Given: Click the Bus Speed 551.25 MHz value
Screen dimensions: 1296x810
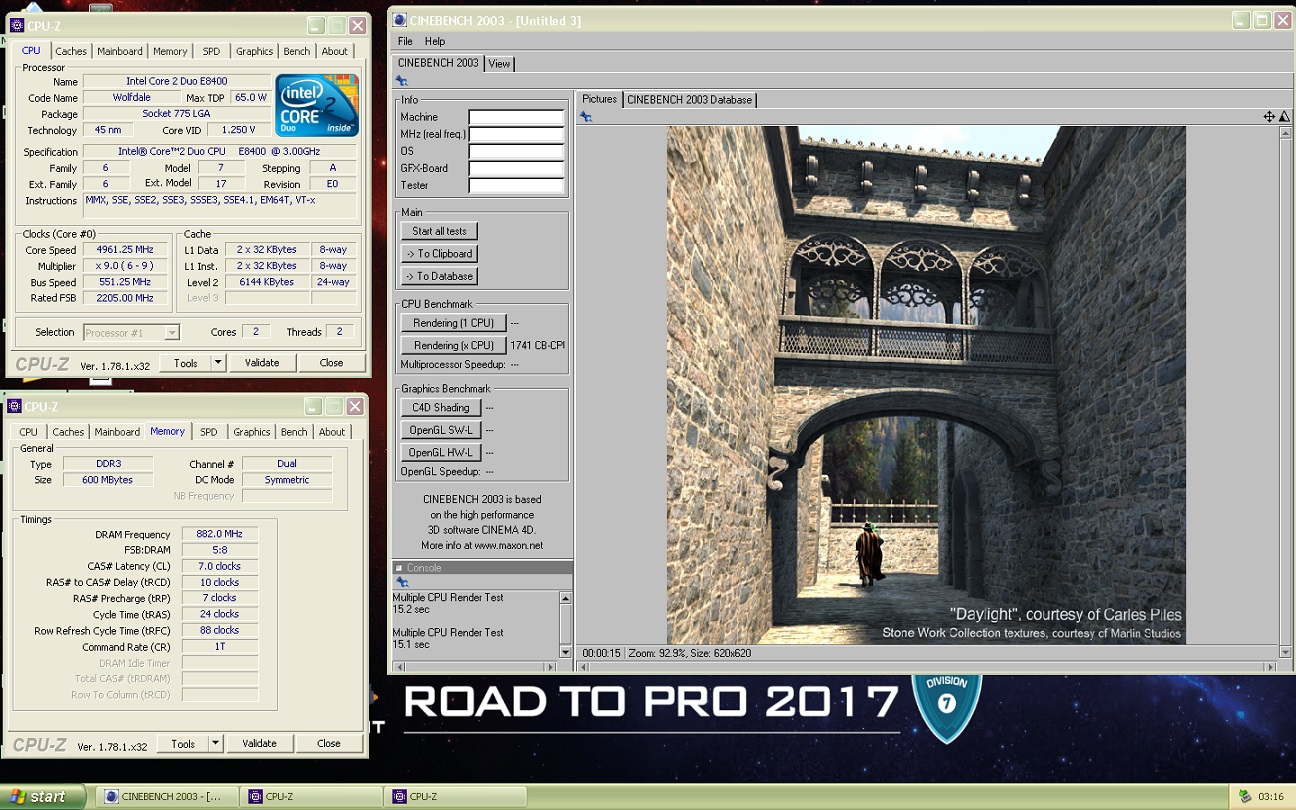Looking at the screenshot, I should pos(127,282).
